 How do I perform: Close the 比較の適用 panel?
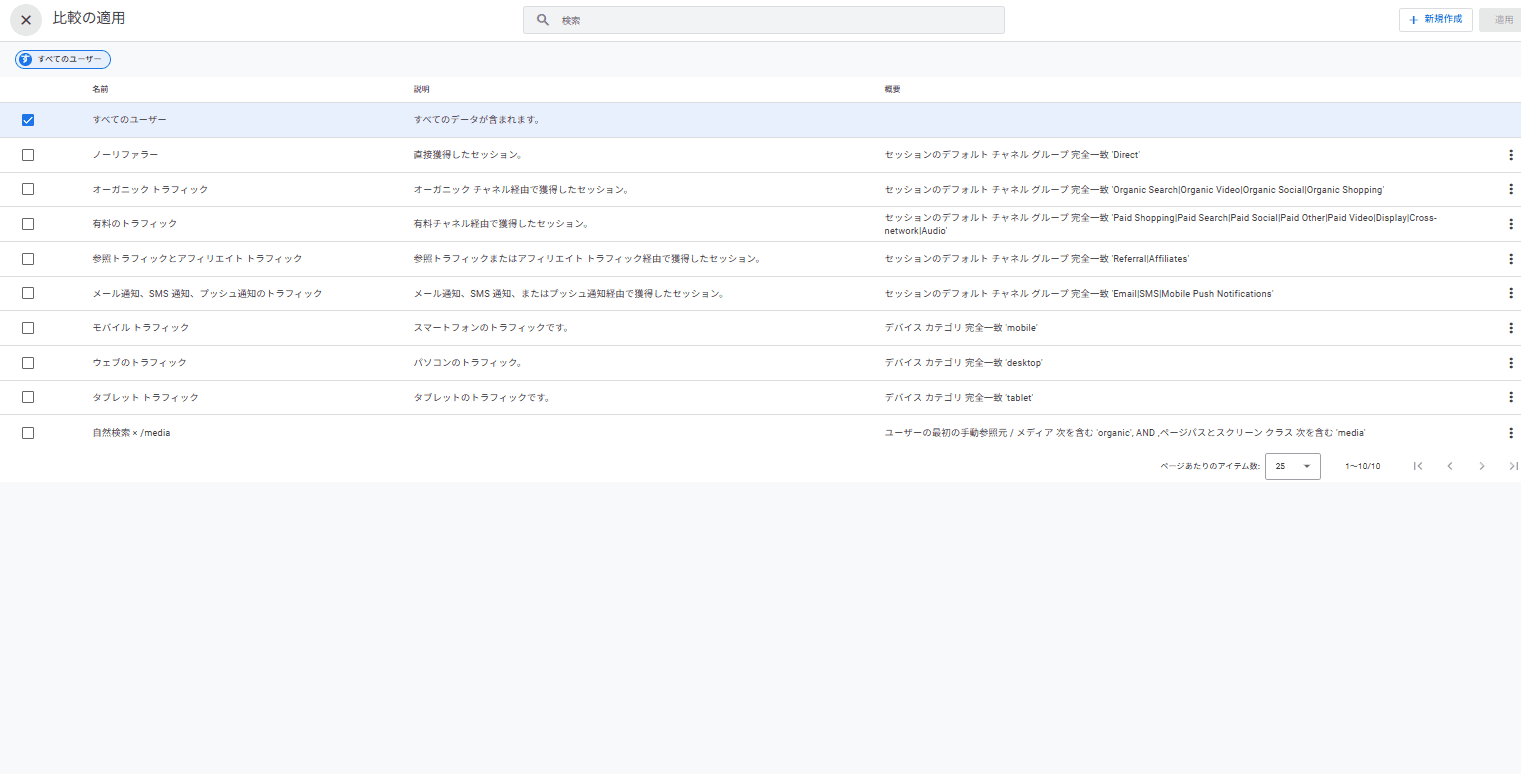coord(26,20)
